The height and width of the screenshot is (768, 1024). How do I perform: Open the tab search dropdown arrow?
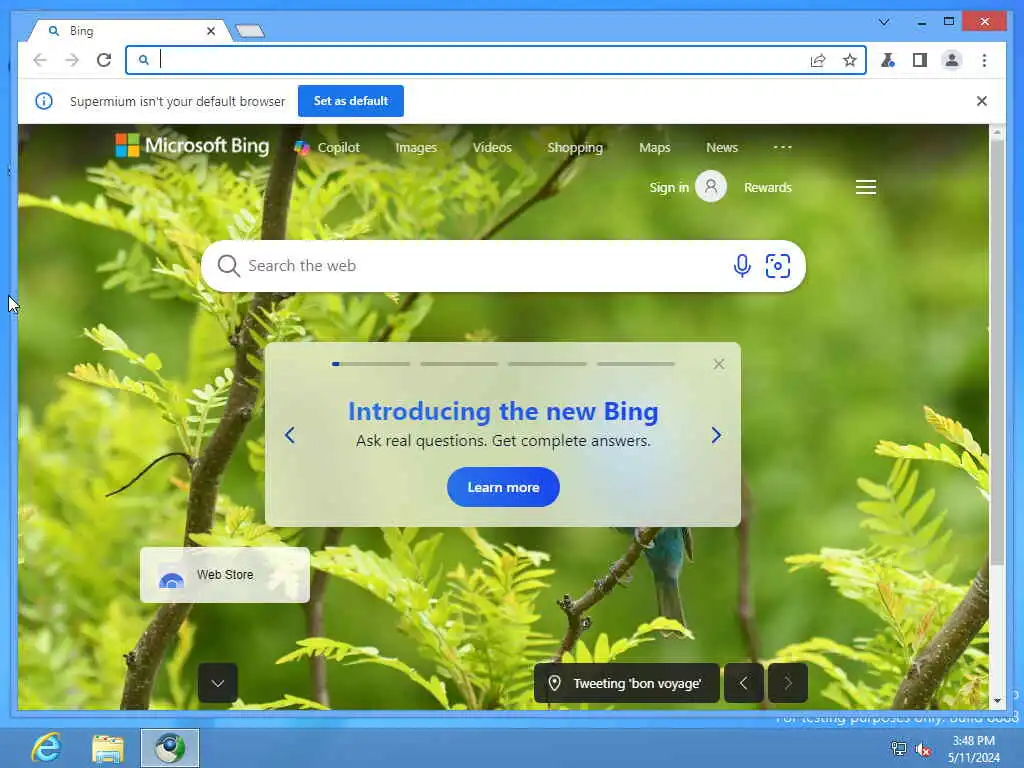tap(884, 22)
